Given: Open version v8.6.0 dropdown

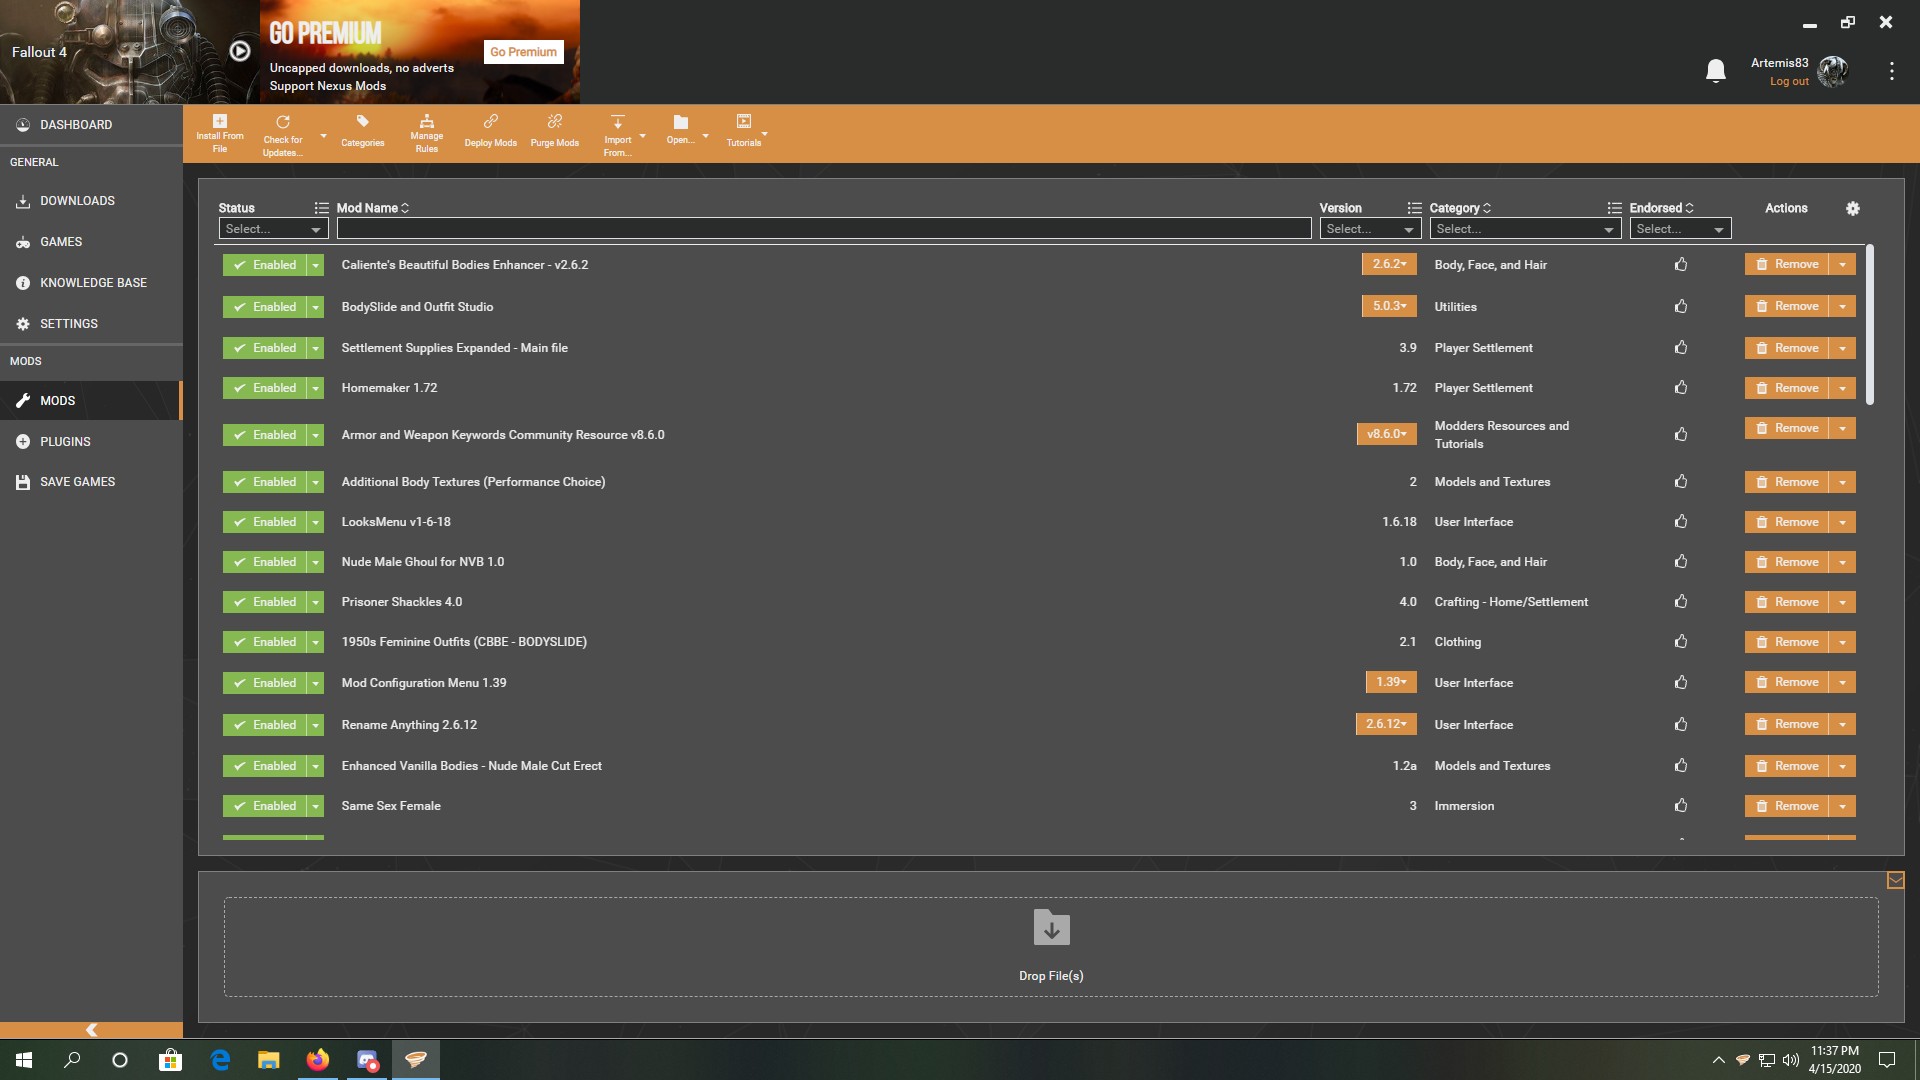Looking at the screenshot, I should coord(1386,434).
